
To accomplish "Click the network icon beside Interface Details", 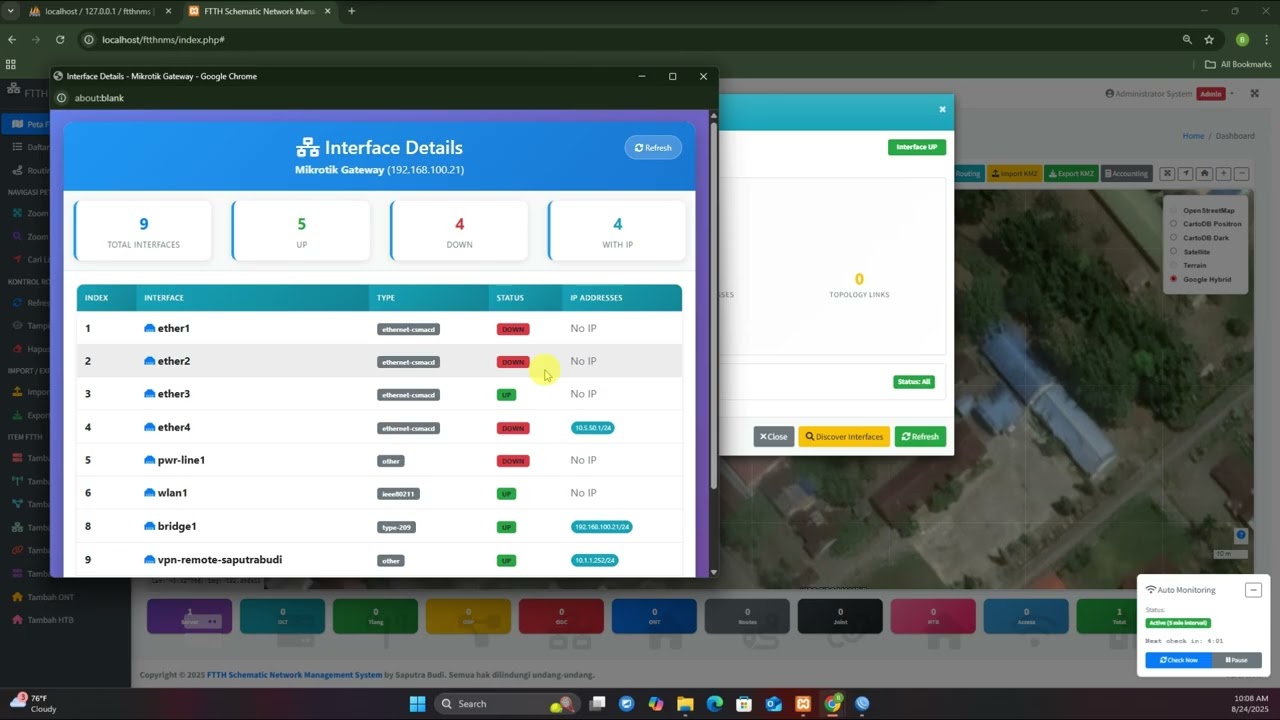I will [x=307, y=148].
